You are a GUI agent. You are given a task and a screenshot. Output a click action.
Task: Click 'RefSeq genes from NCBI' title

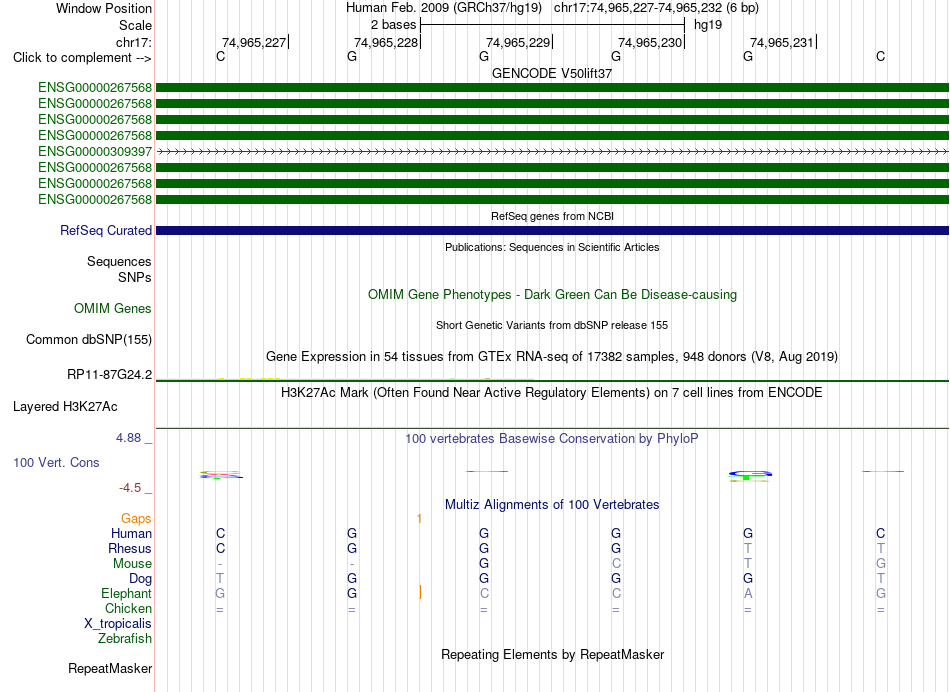[552, 216]
